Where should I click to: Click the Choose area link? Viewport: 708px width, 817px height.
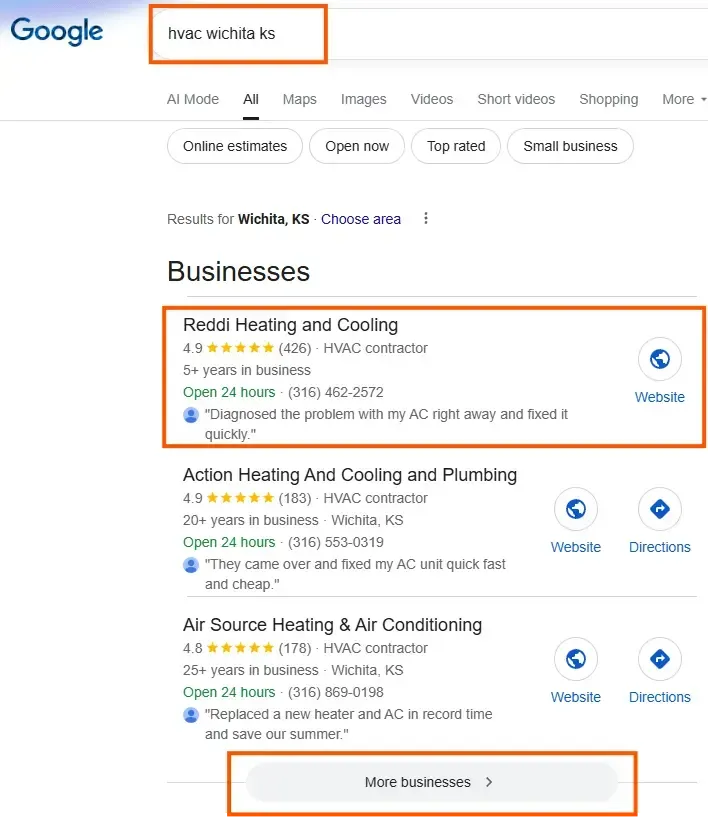tap(361, 219)
